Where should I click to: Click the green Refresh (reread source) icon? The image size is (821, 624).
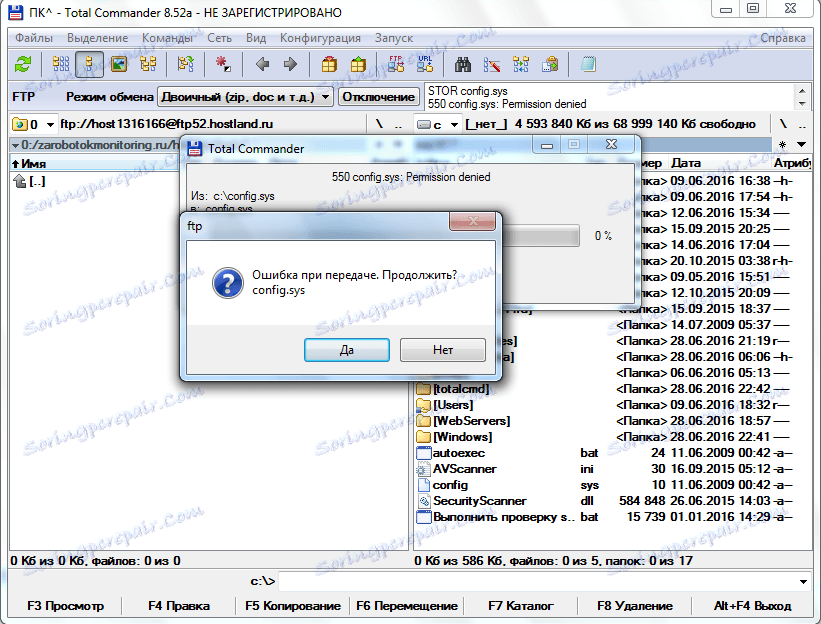coord(23,64)
